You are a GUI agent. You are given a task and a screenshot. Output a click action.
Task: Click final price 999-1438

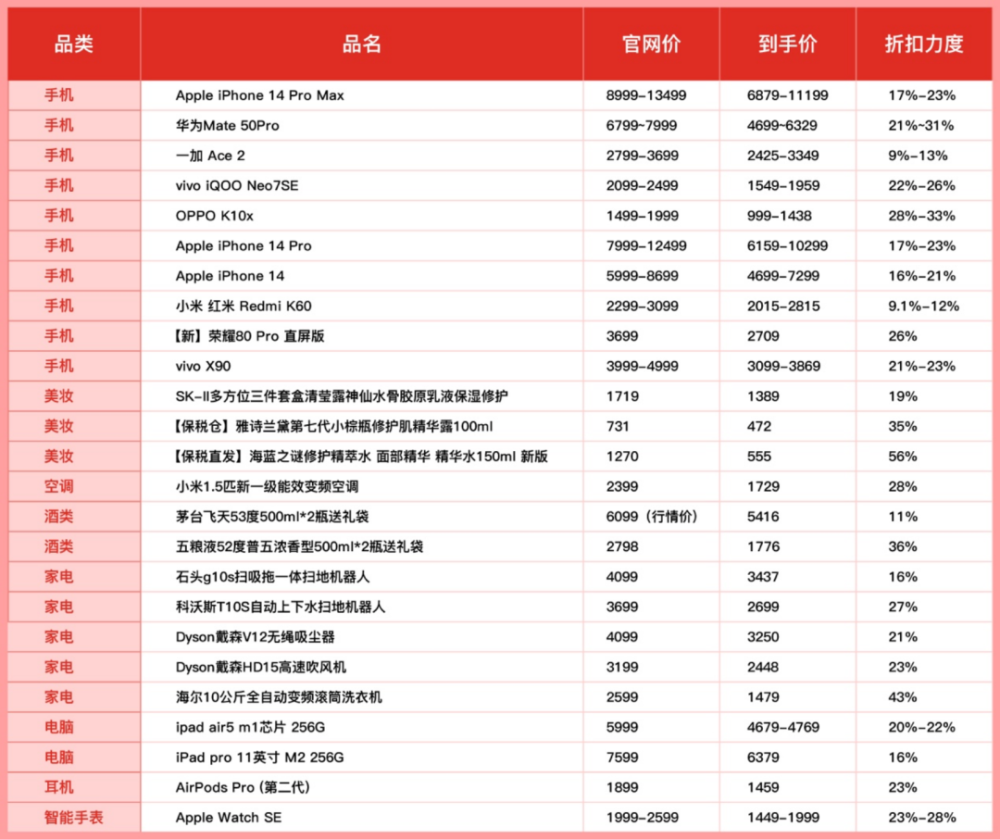779,215
